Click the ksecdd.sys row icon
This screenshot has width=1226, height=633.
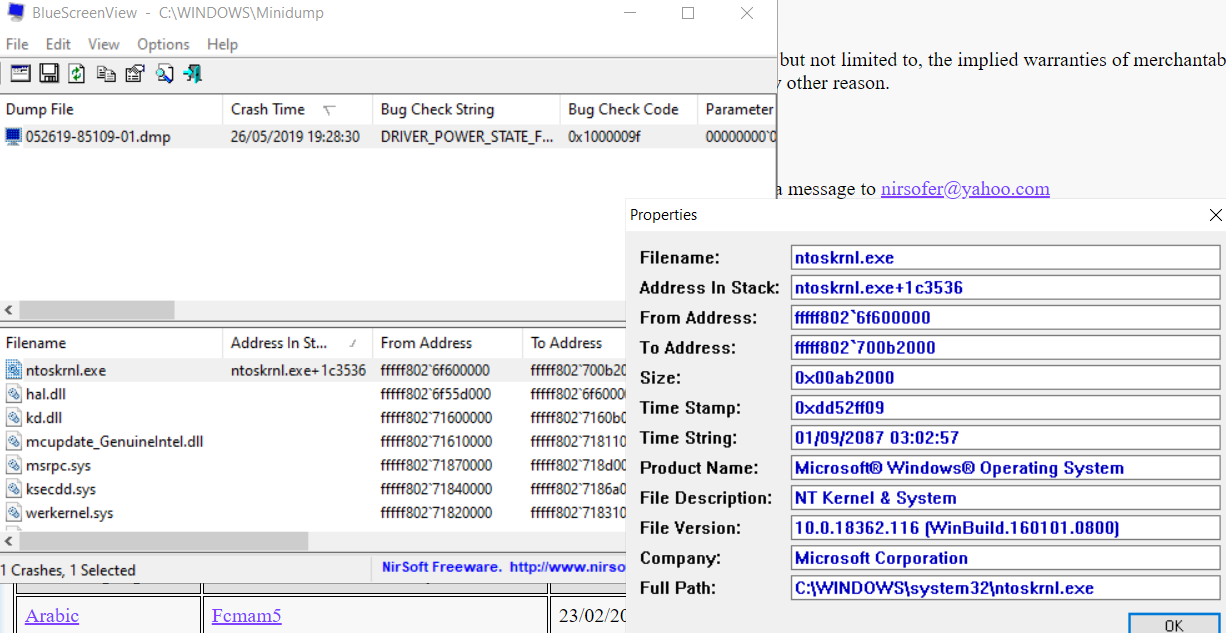click(x=13, y=489)
